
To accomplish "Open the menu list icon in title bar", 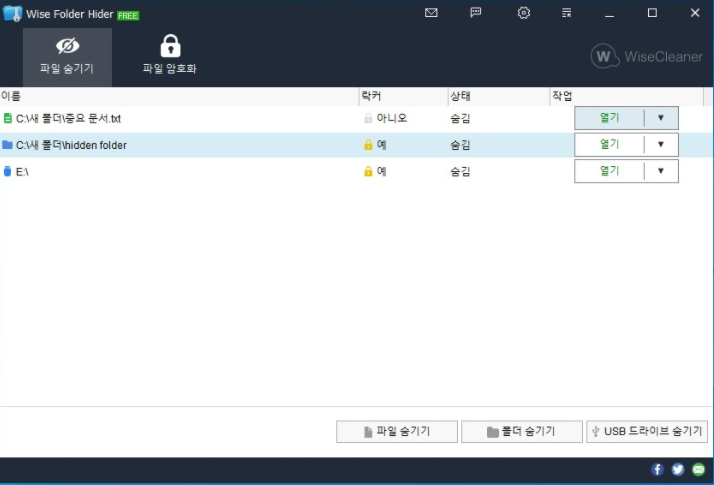I will point(566,13).
